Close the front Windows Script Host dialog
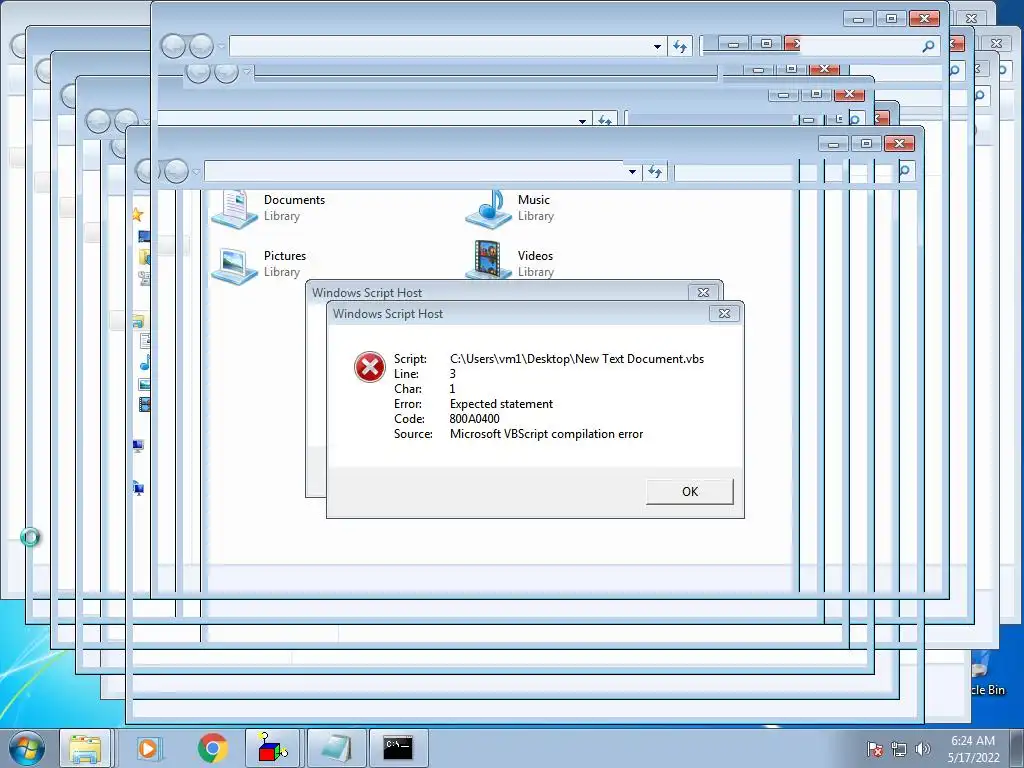Image resolution: width=1024 pixels, height=768 pixels. pos(724,313)
